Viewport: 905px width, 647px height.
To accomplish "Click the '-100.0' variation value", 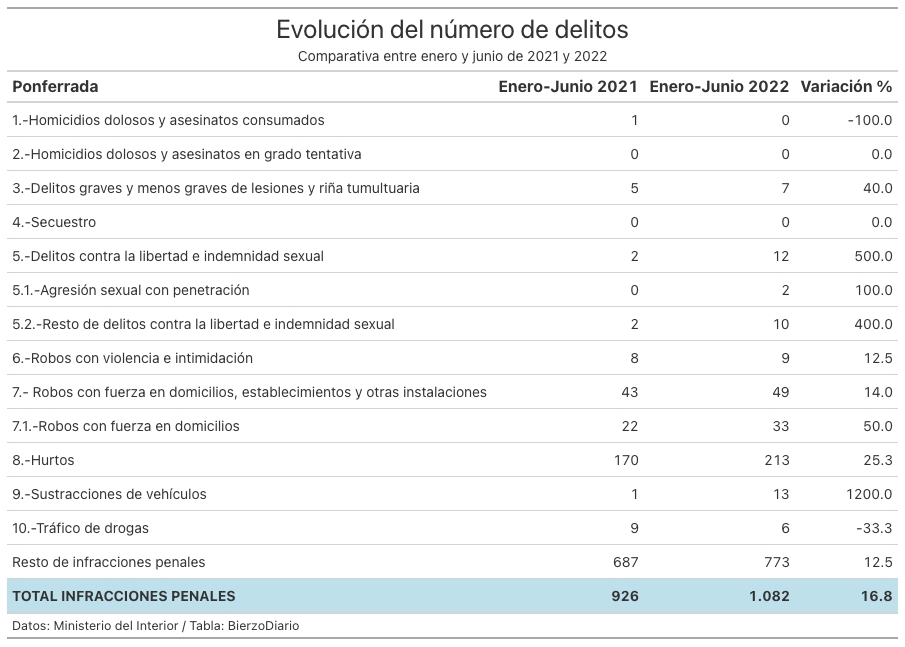I will (870, 120).
